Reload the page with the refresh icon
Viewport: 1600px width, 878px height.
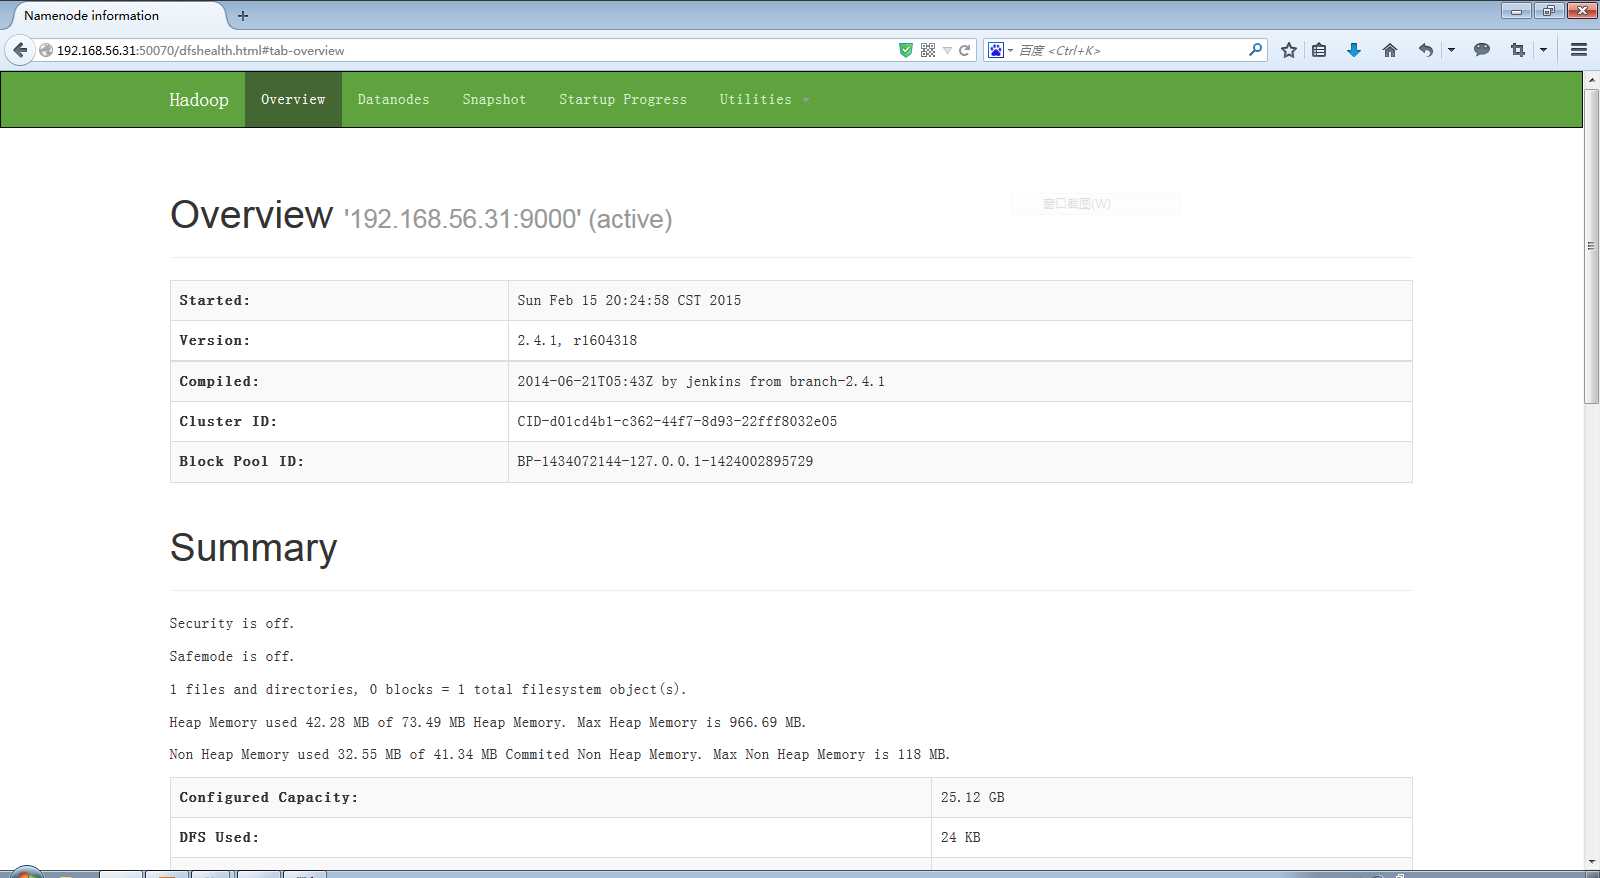965,50
